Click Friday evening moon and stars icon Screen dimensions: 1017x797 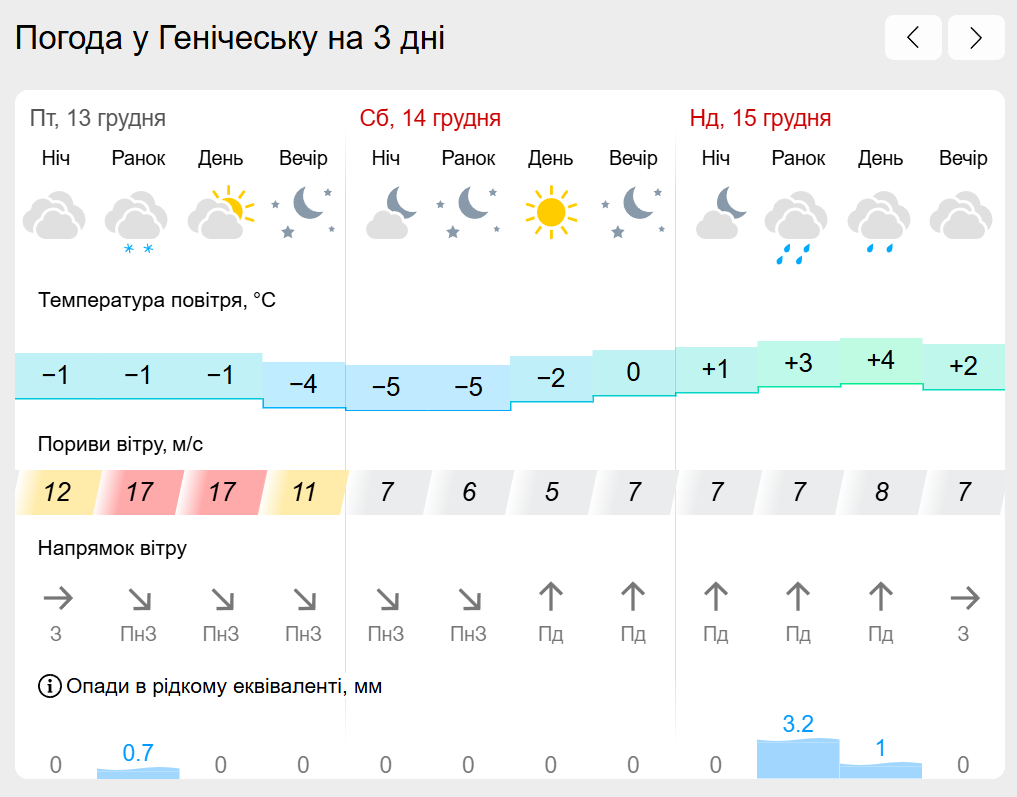[x=303, y=212]
